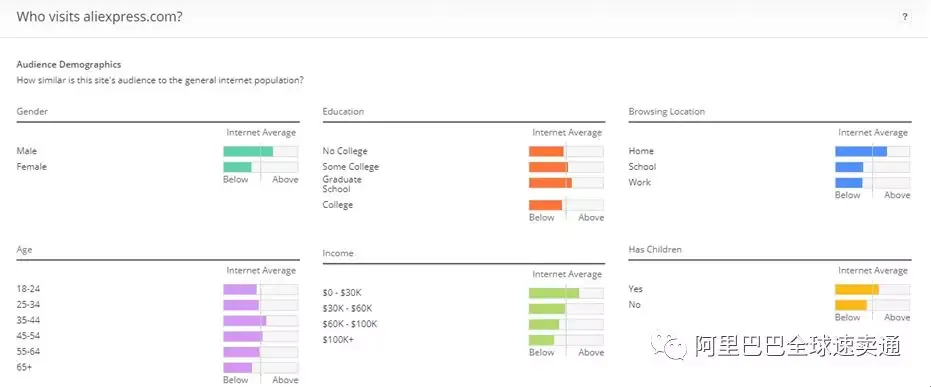
Task: Click 'Internet Average' in the Age section
Action: click(261, 271)
